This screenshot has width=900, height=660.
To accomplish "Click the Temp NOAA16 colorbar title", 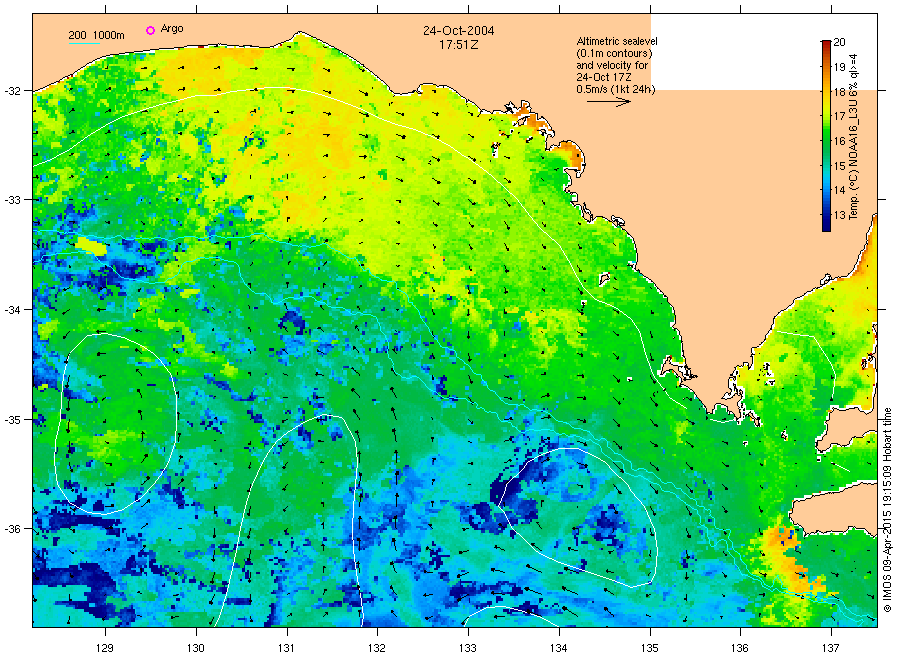I will [854, 137].
